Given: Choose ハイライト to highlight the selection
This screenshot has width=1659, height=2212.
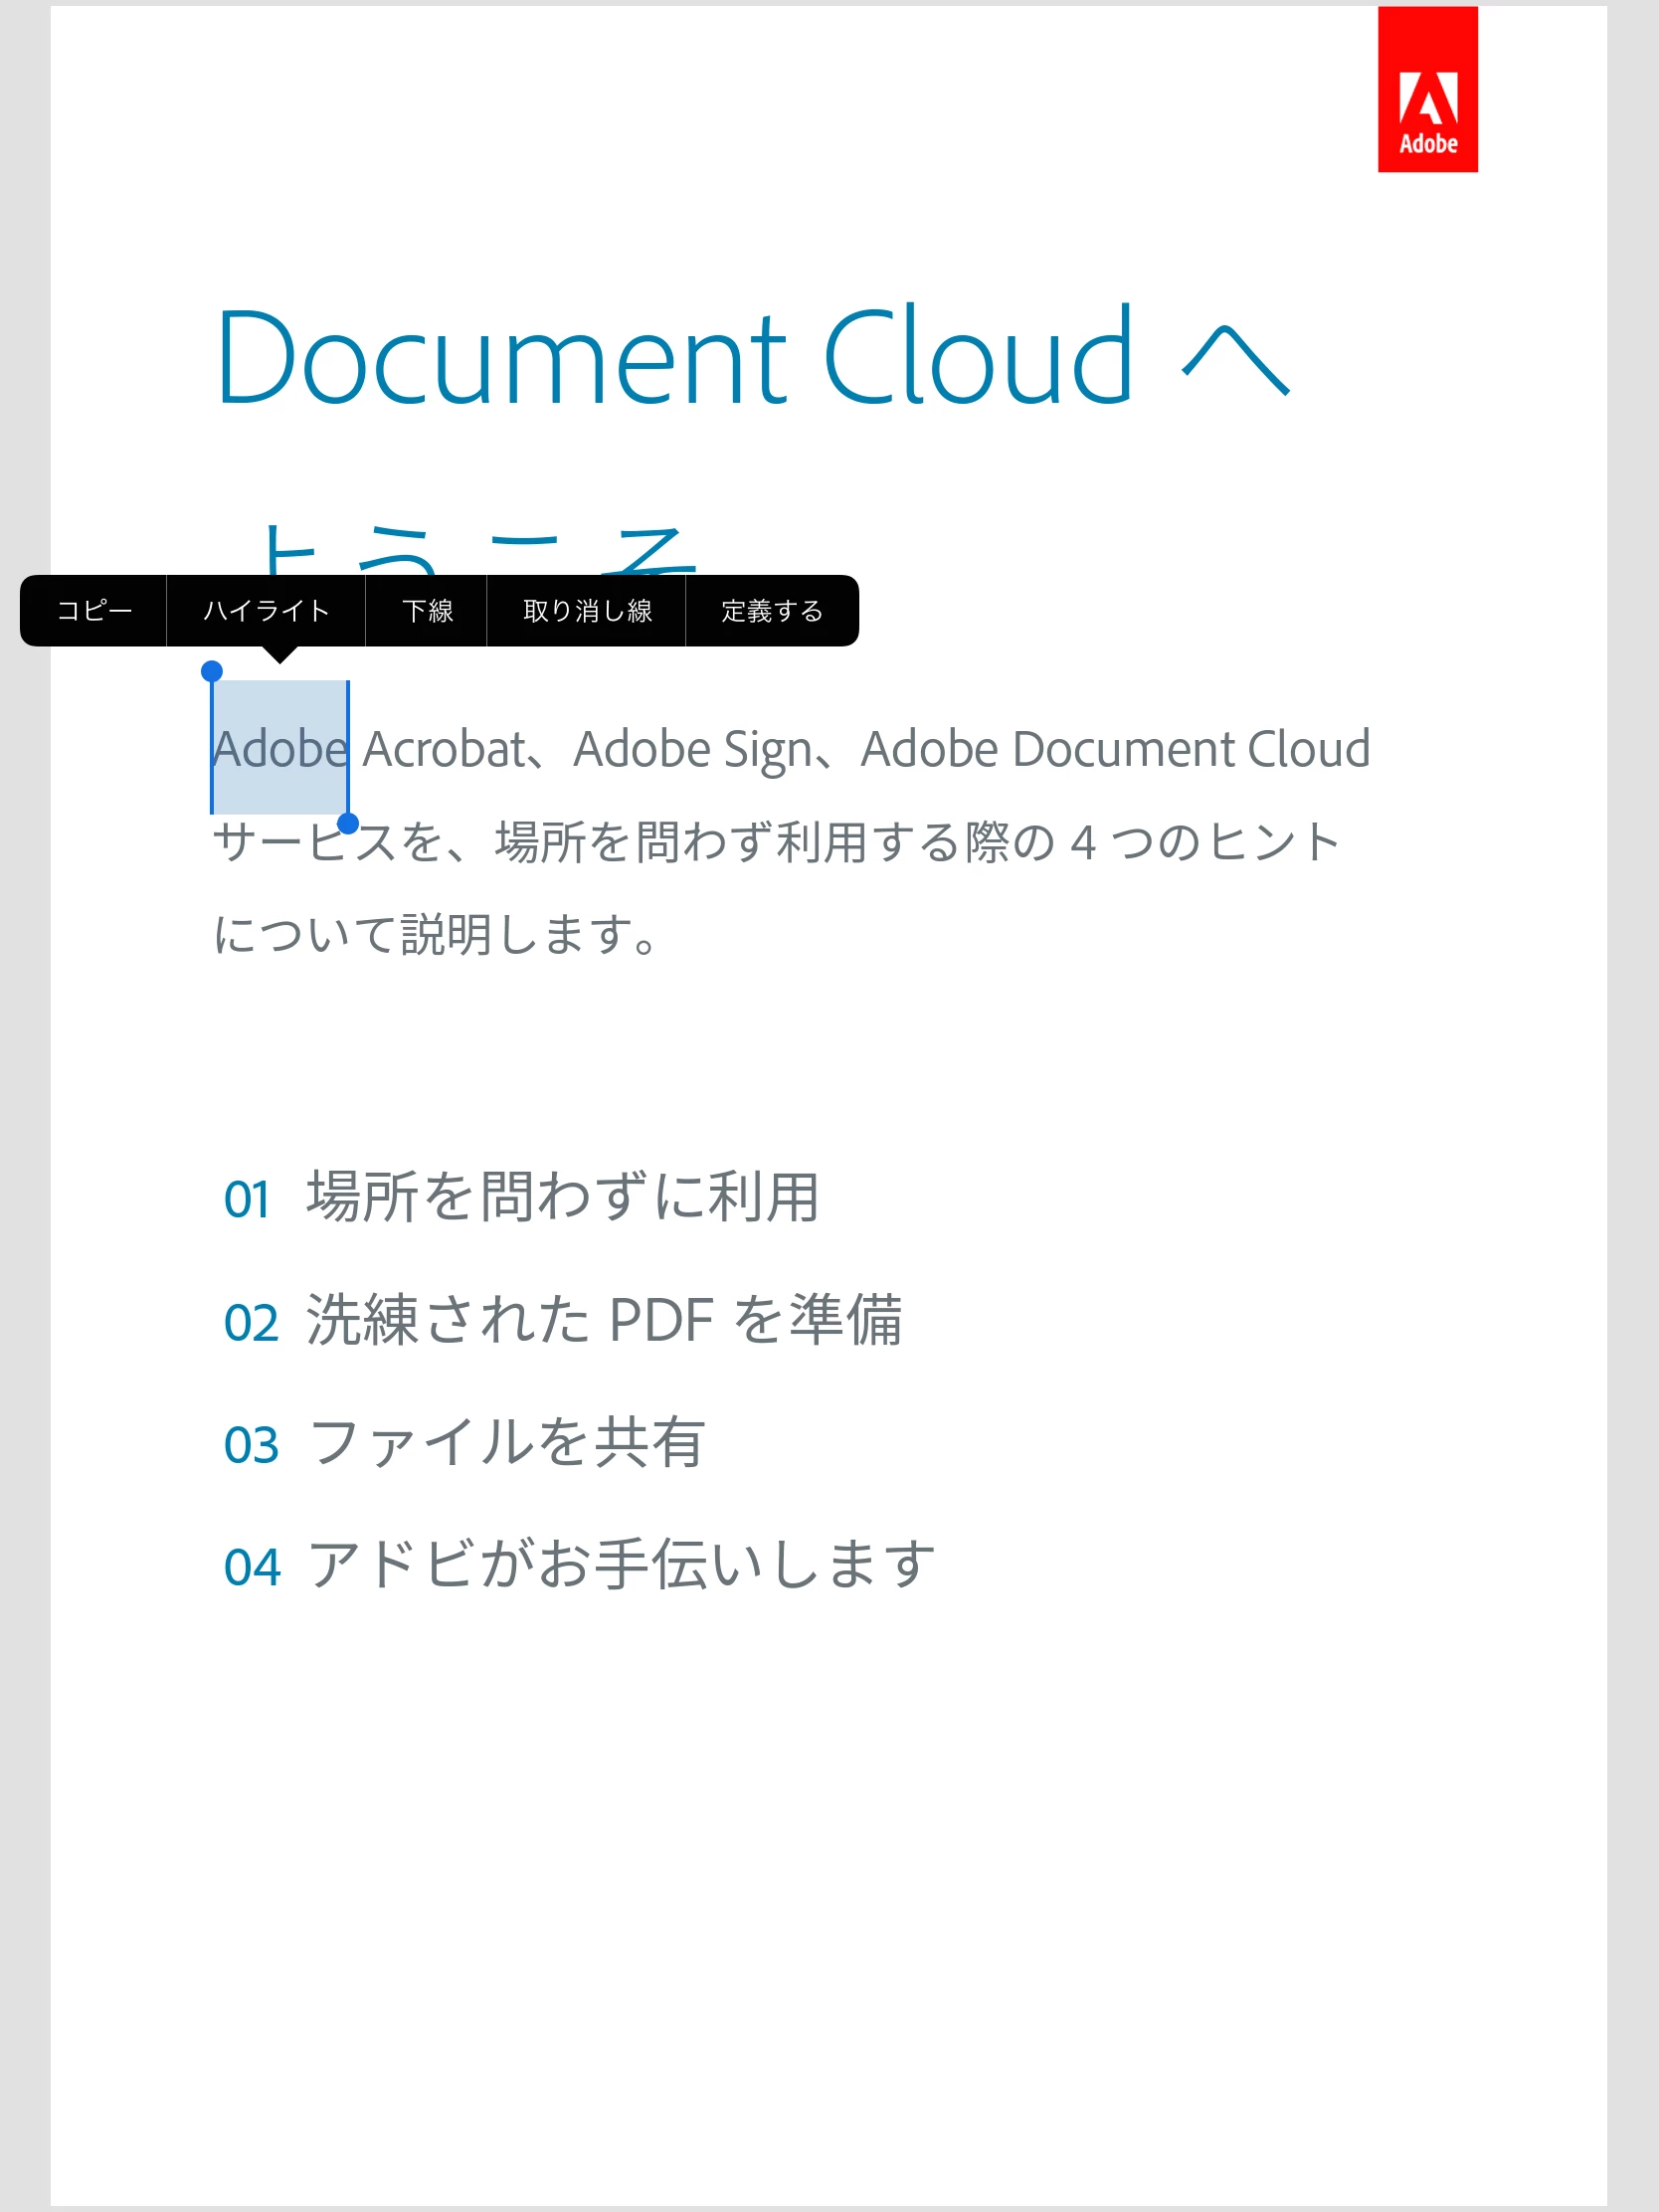Looking at the screenshot, I should (x=266, y=611).
